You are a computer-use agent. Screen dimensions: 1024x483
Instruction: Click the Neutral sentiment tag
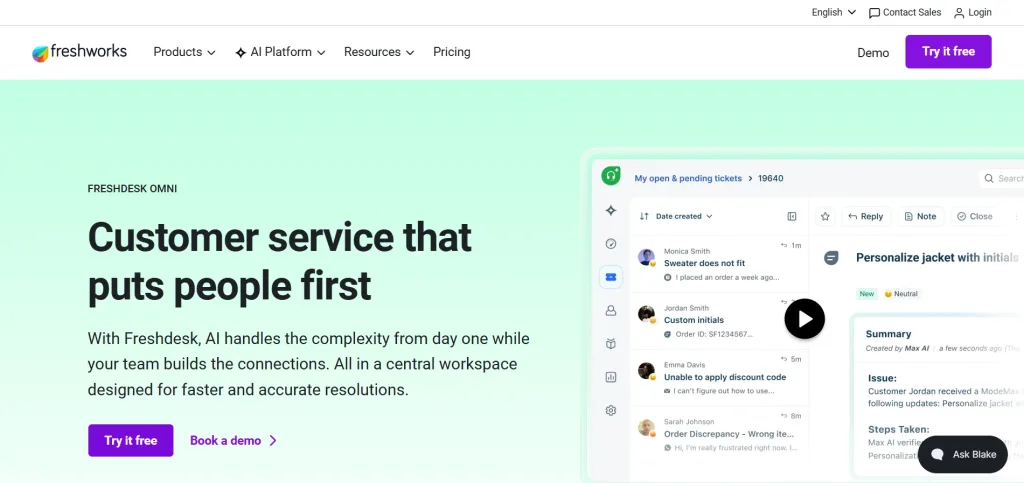pyautogui.click(x=901, y=294)
